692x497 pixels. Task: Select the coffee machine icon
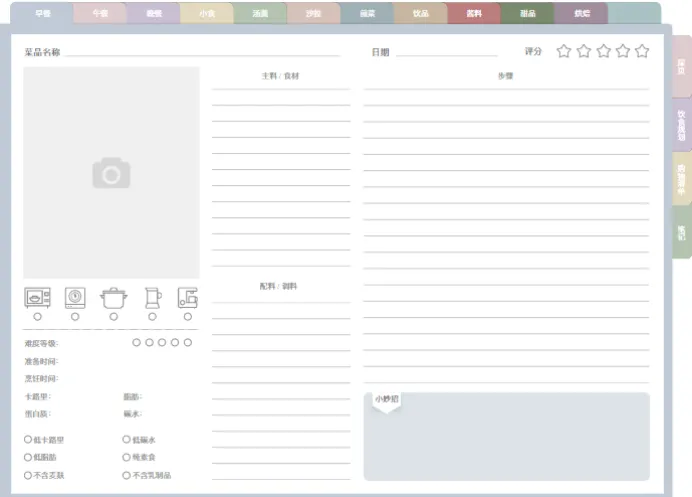coord(188,297)
